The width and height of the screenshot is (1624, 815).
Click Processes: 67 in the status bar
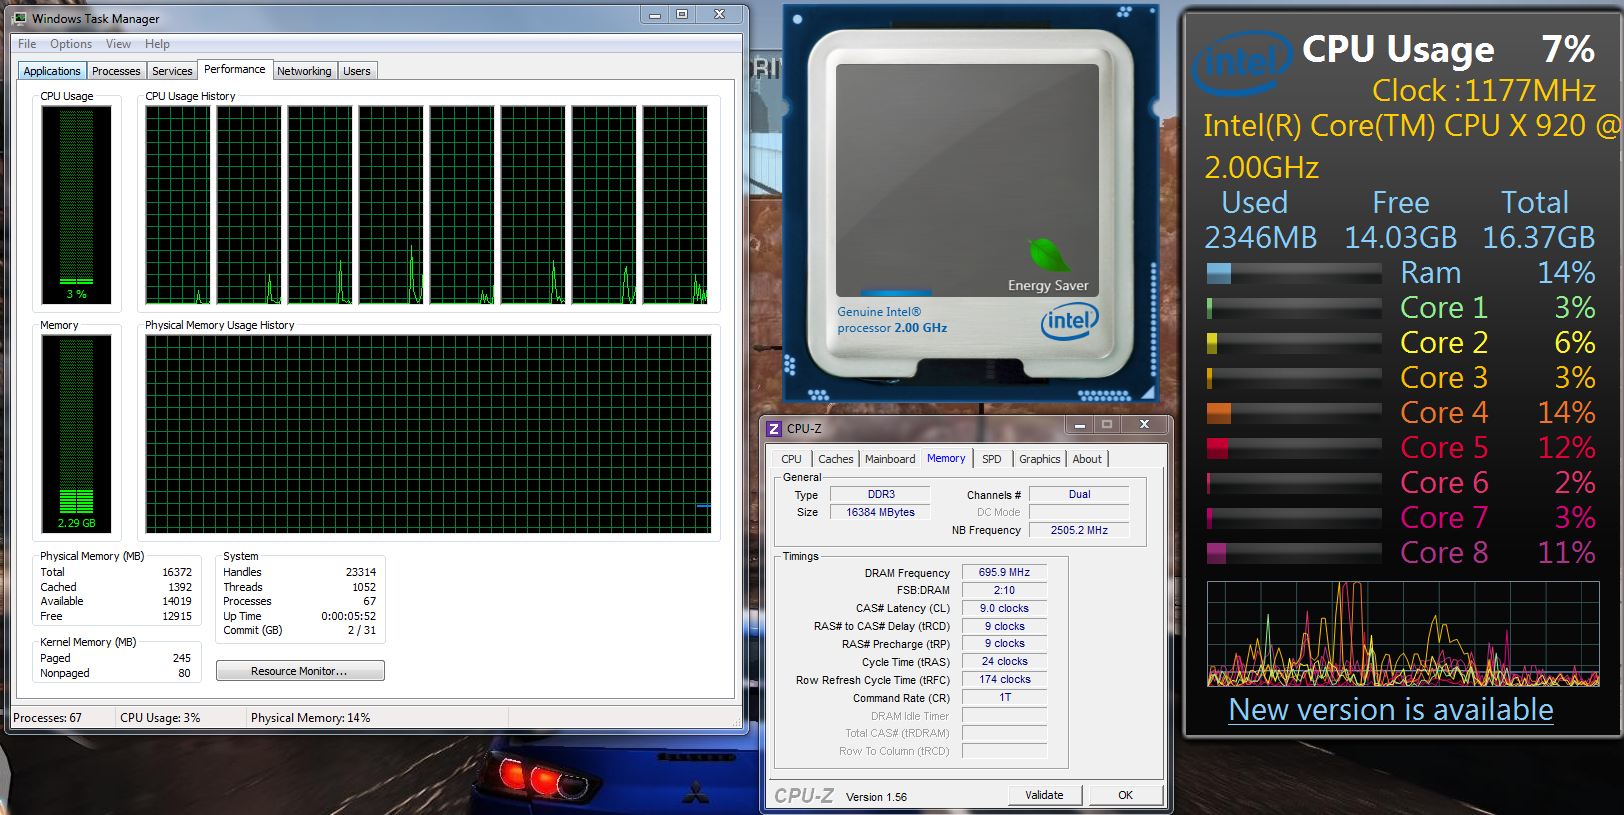[x=47, y=718]
